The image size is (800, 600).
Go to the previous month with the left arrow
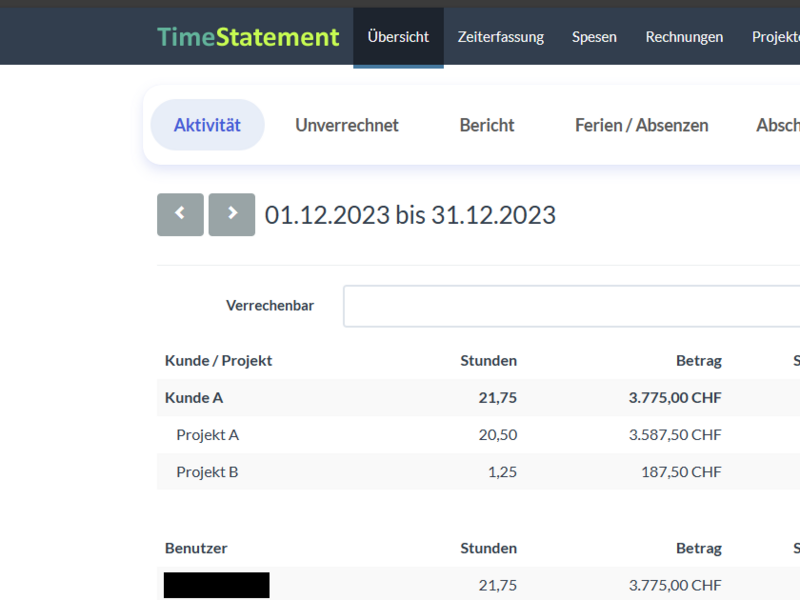[x=180, y=214]
